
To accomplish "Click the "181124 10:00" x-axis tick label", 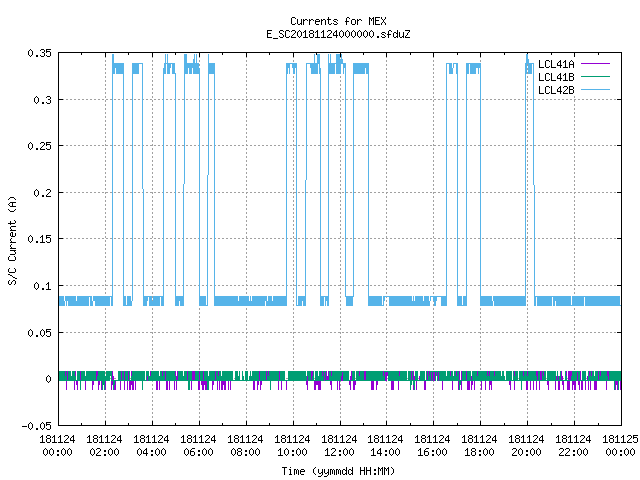I will click(292, 446).
